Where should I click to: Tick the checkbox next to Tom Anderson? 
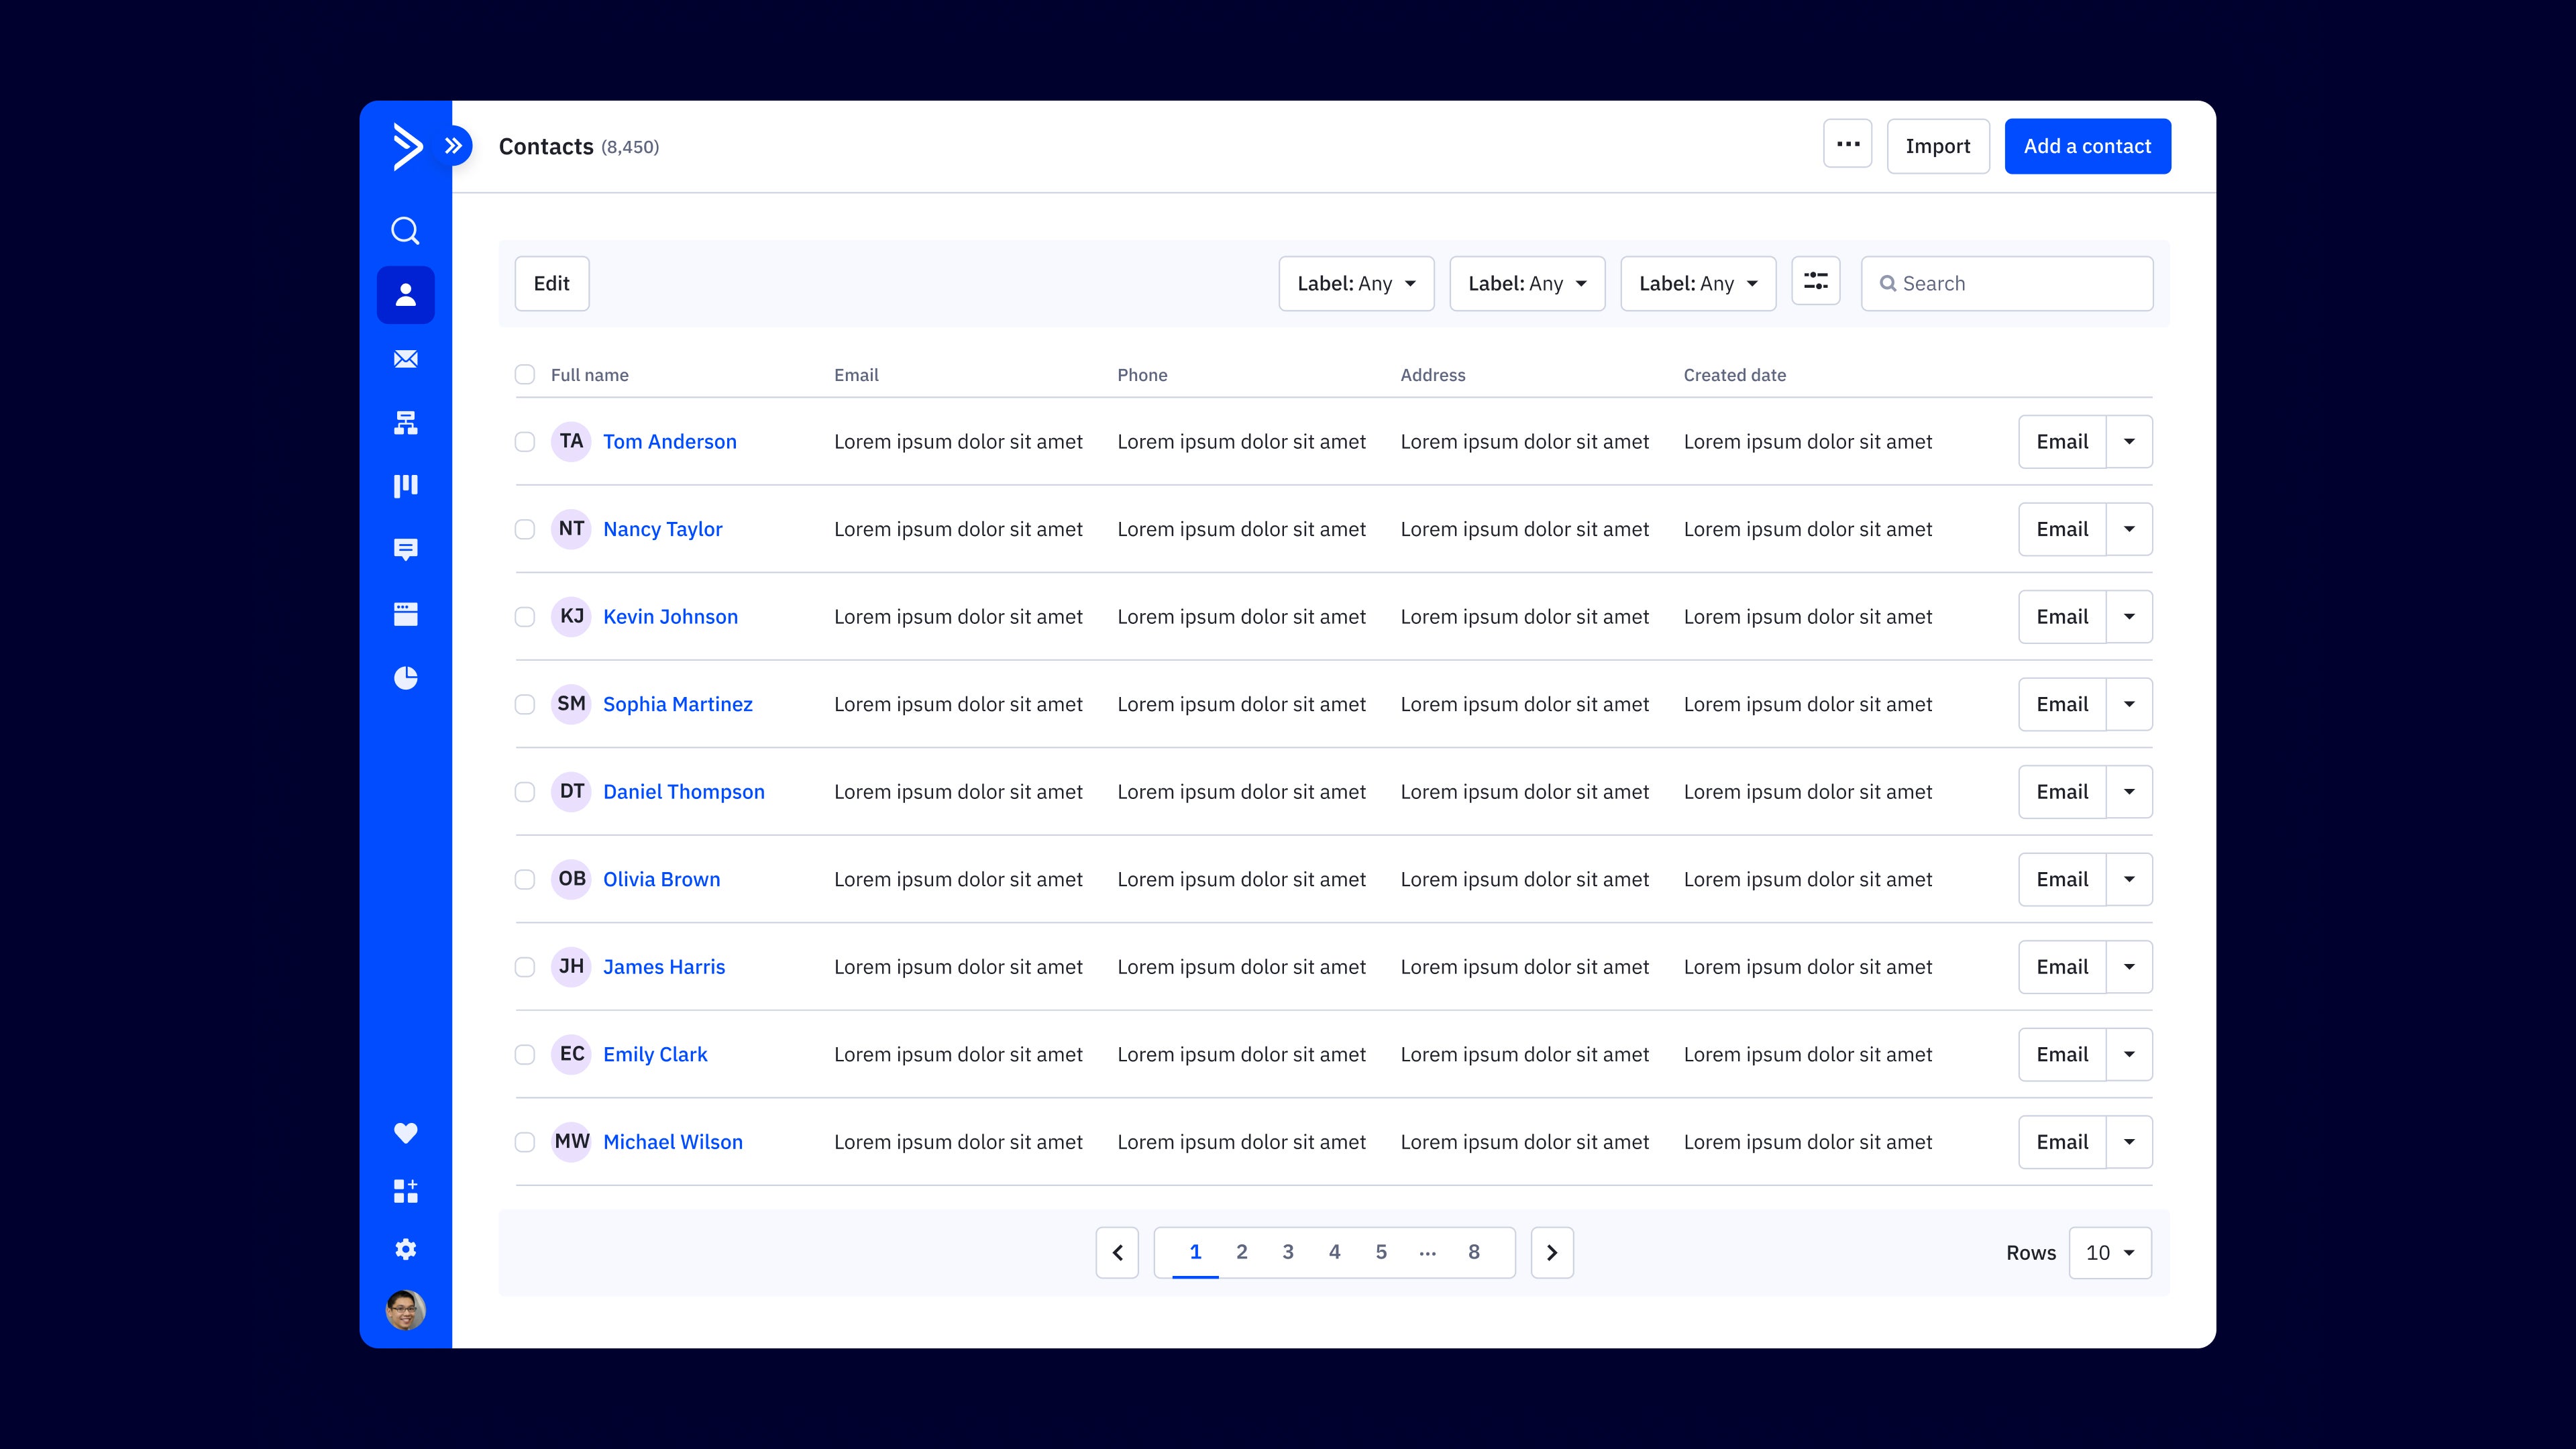click(524, 442)
